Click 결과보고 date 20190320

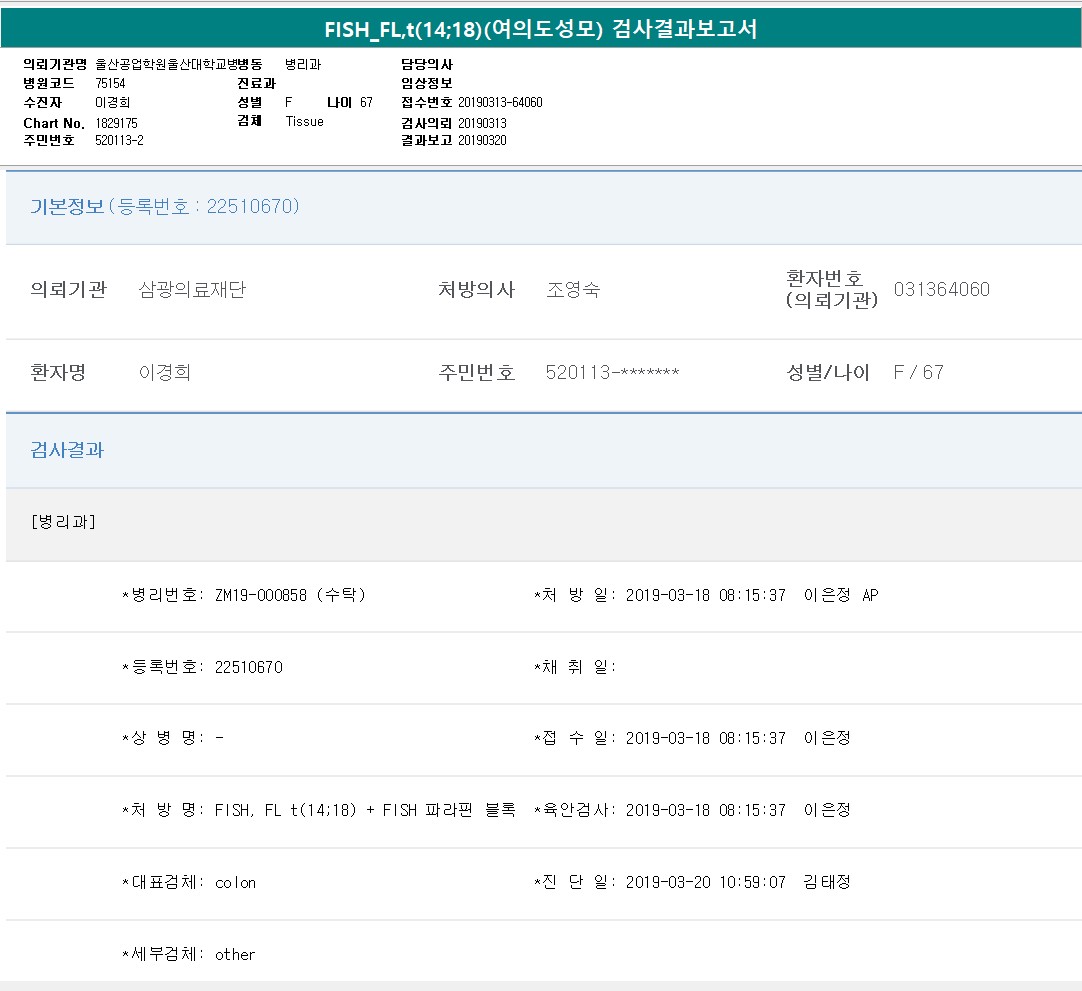(482, 140)
